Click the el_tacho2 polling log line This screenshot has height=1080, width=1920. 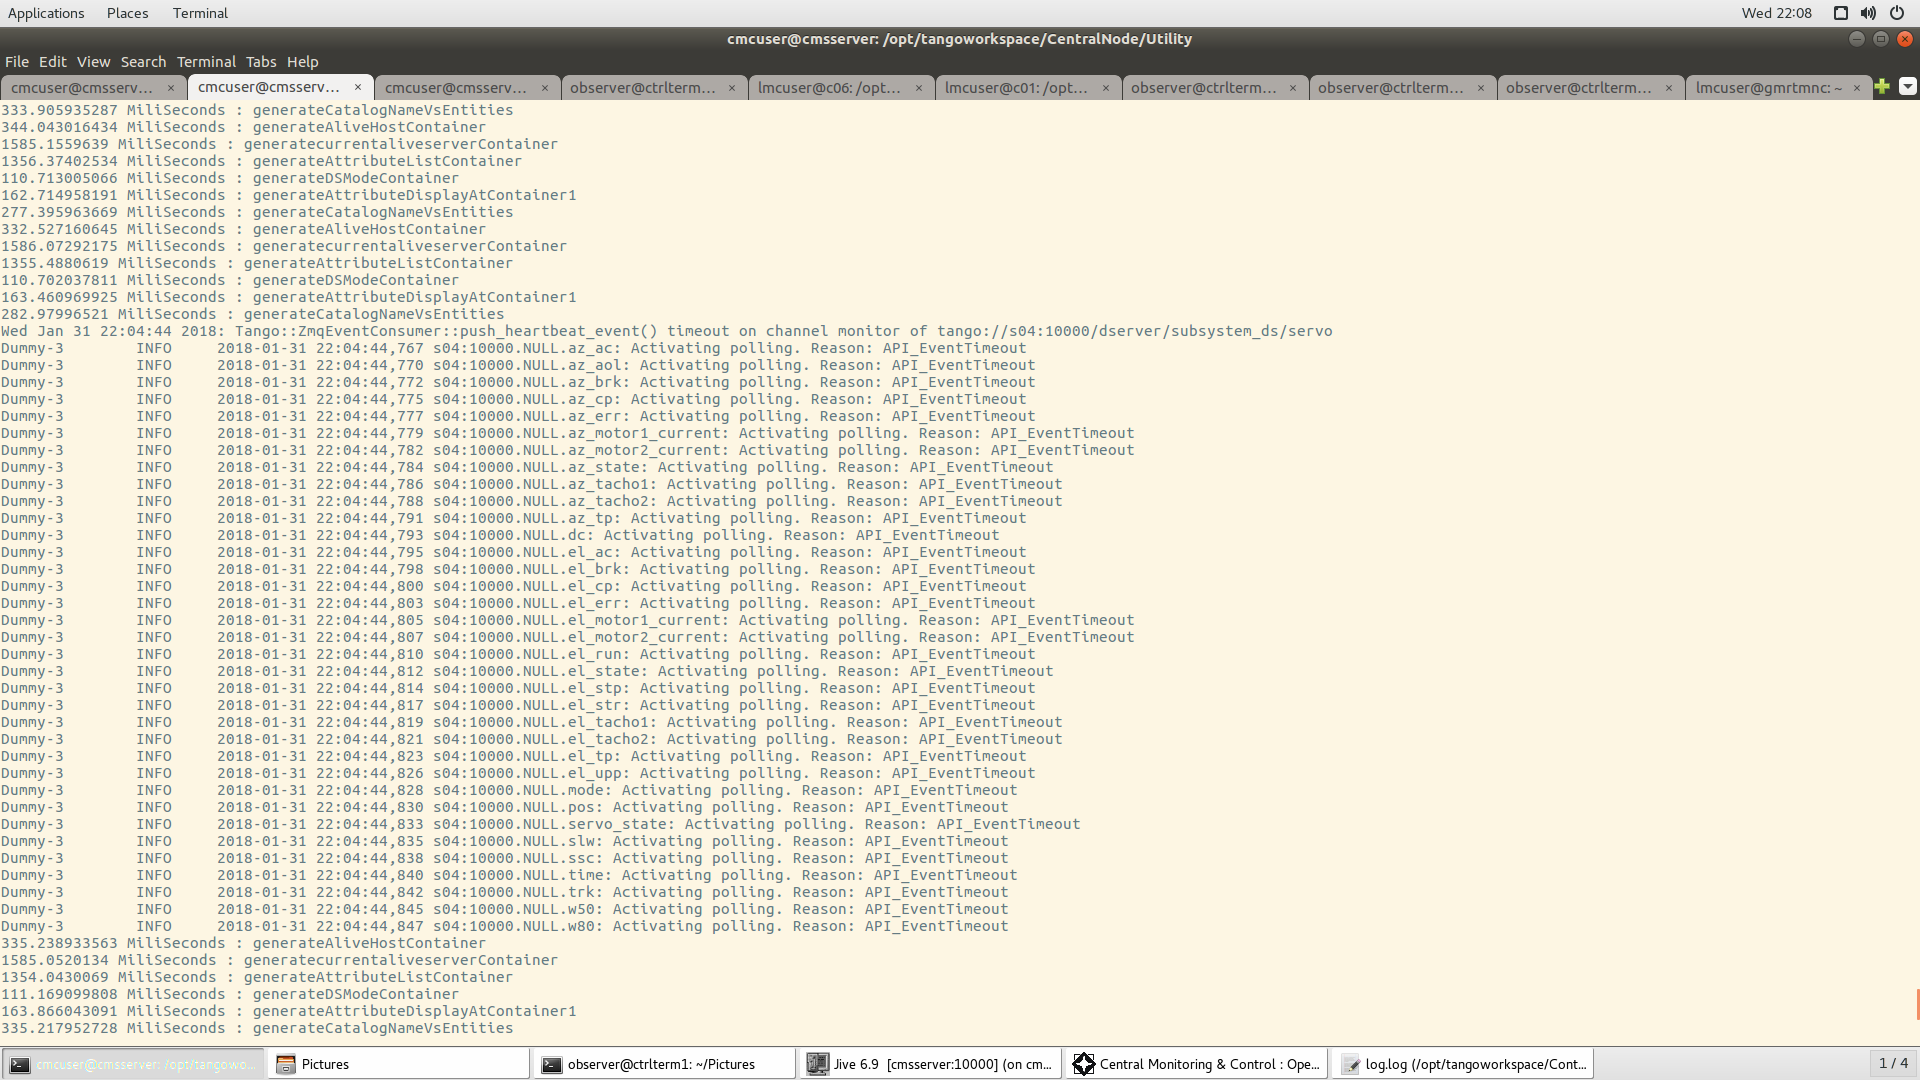(x=532, y=739)
